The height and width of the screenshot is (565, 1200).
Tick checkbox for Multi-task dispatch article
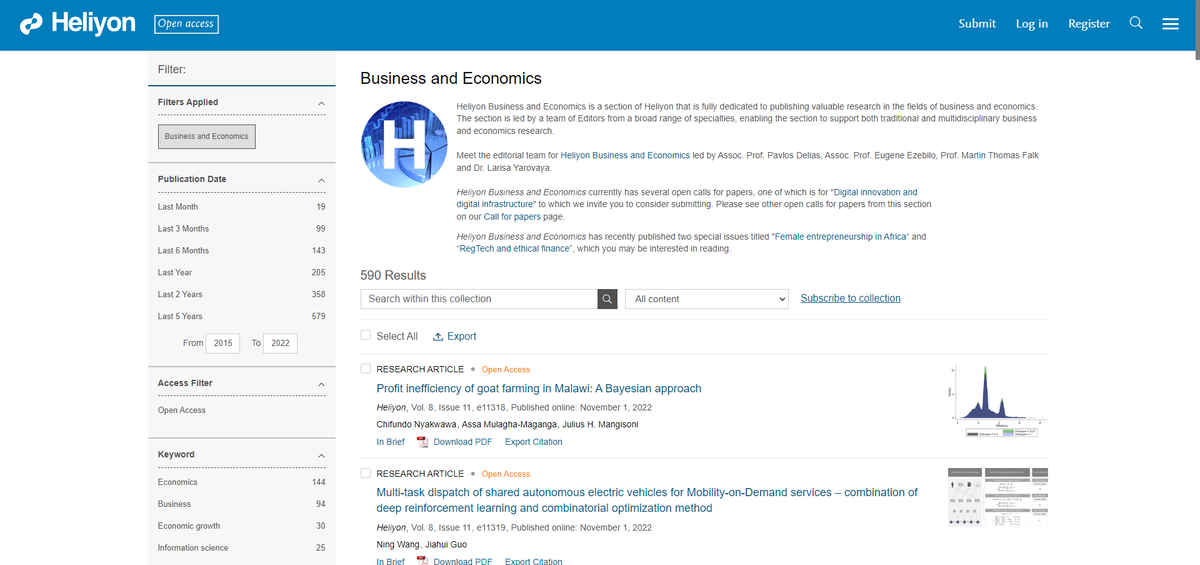pos(366,473)
